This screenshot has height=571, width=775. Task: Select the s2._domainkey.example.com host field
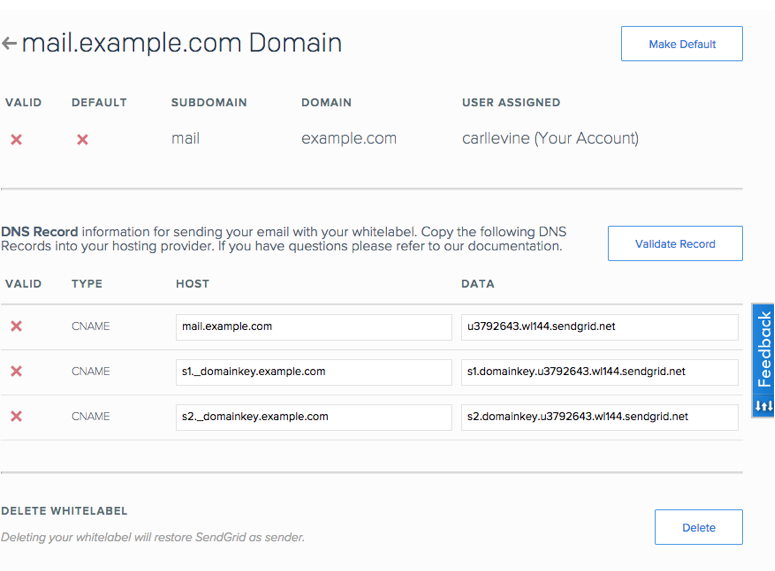pos(313,417)
